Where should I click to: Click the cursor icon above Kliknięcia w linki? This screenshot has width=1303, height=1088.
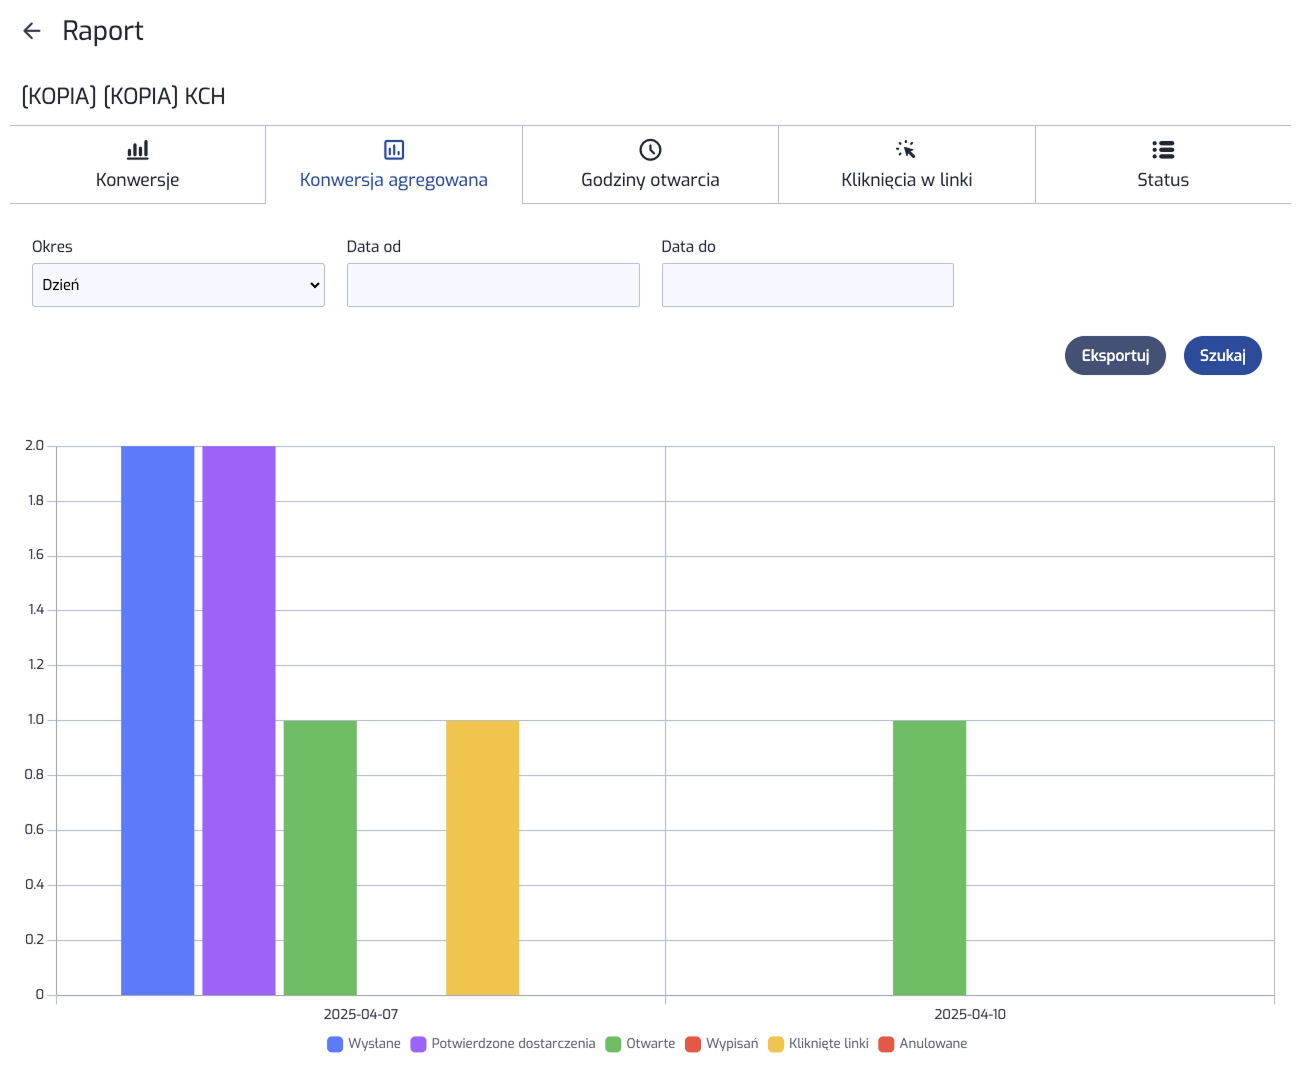click(x=906, y=150)
